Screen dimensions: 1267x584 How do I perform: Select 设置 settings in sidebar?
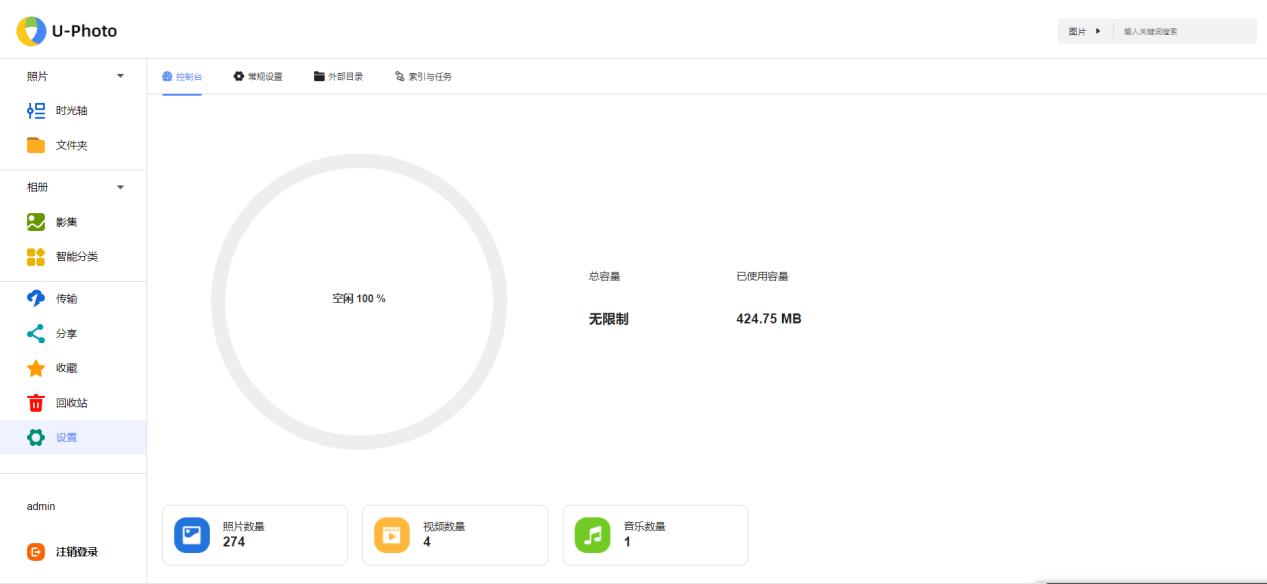point(66,438)
